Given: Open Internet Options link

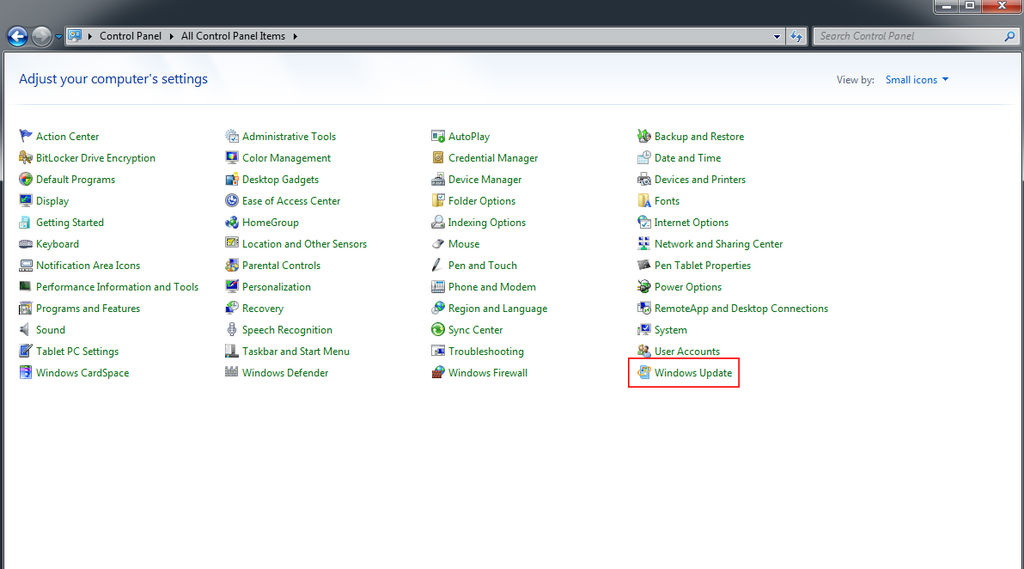Looking at the screenshot, I should coord(692,222).
